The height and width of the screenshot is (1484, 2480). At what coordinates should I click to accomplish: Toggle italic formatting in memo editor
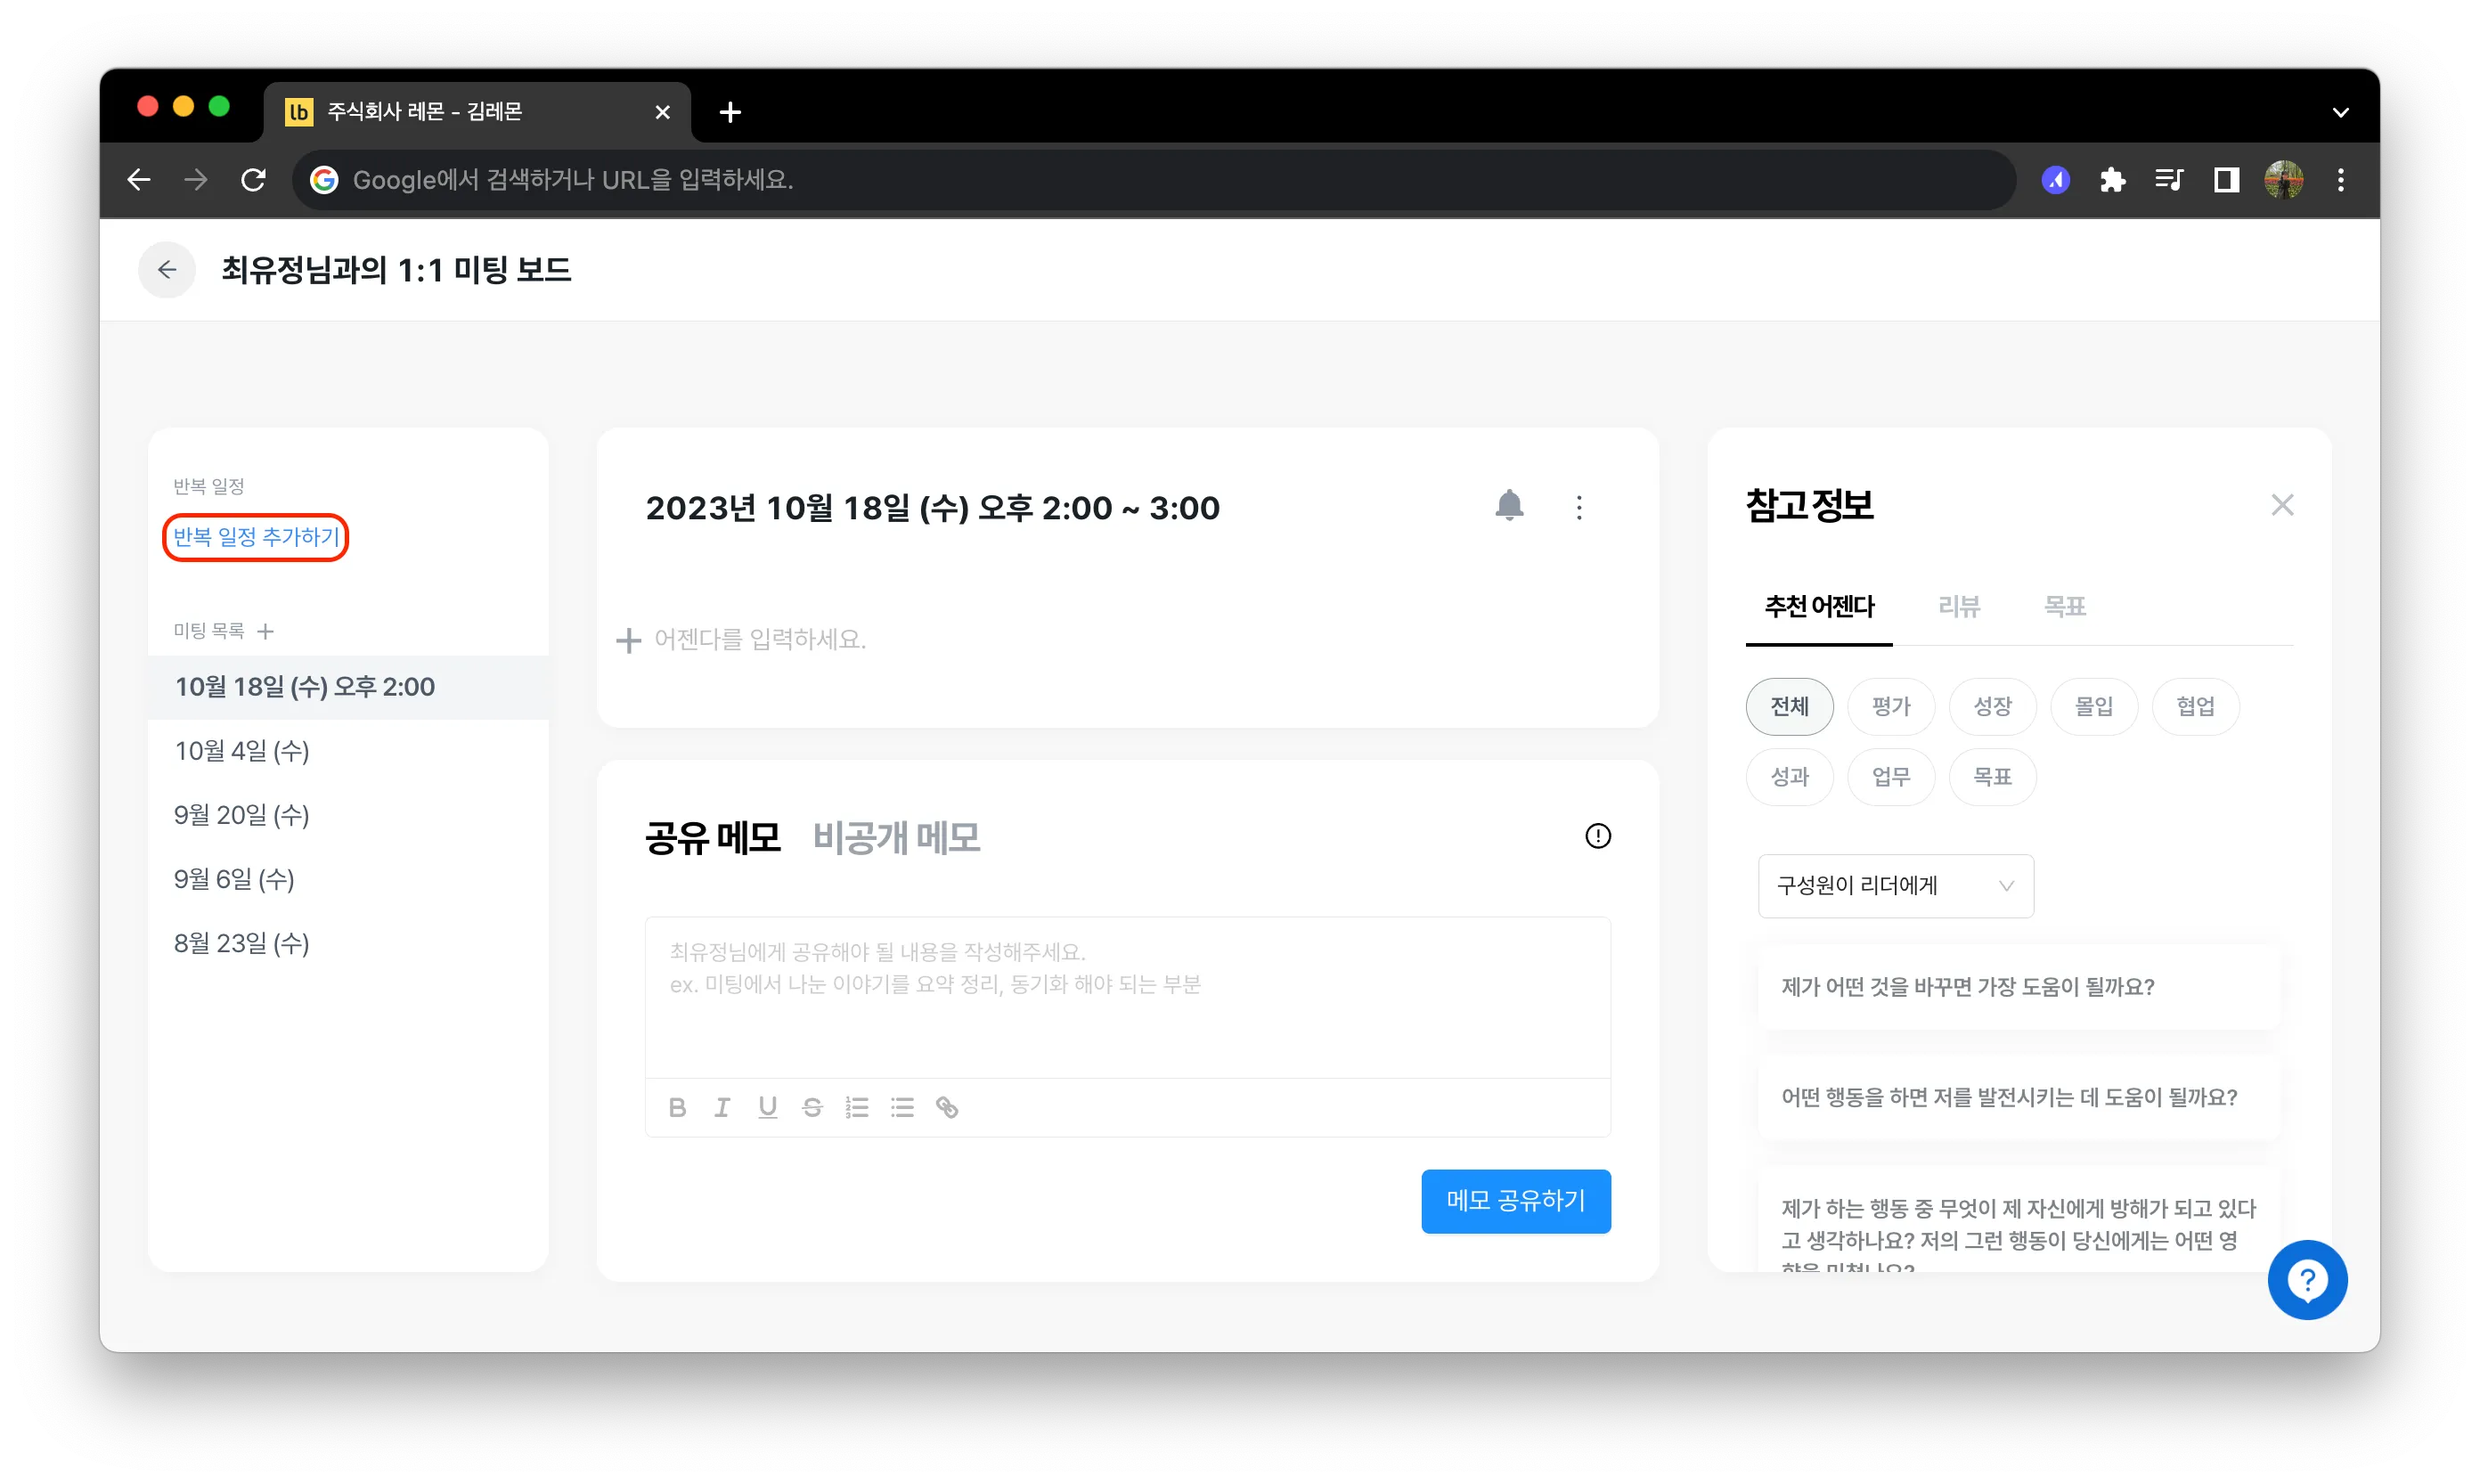(x=722, y=1107)
